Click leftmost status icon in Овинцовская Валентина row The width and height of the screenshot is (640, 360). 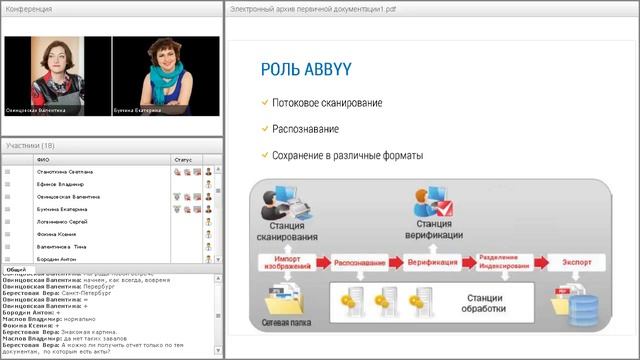[x=177, y=197]
